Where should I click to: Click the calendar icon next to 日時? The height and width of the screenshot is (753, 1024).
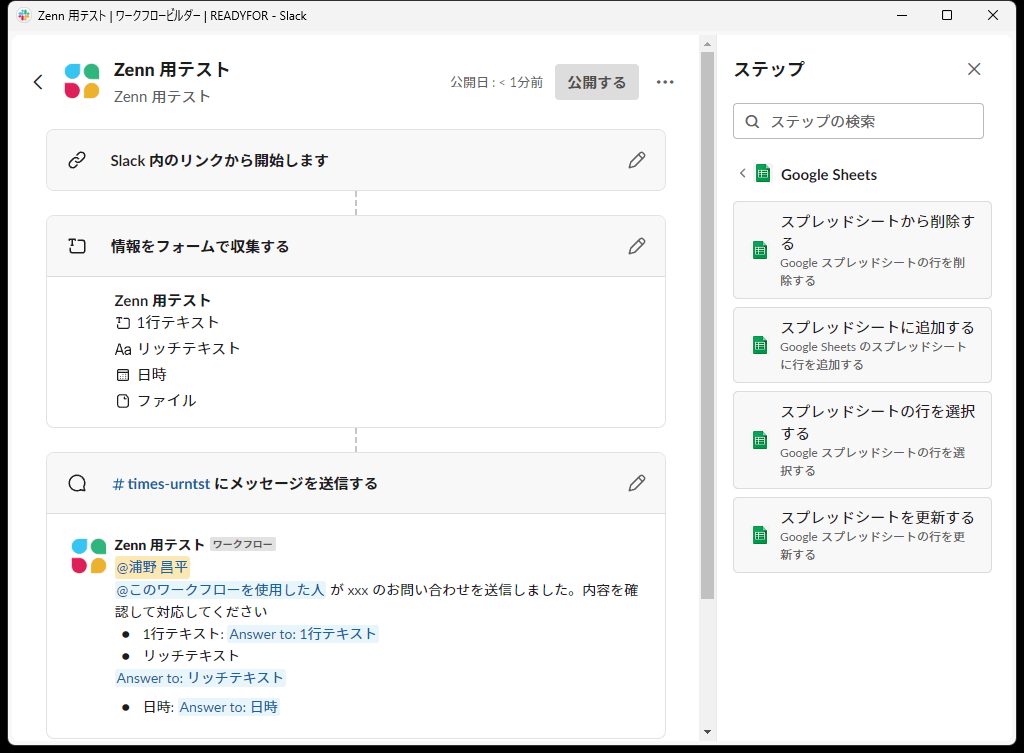point(123,375)
